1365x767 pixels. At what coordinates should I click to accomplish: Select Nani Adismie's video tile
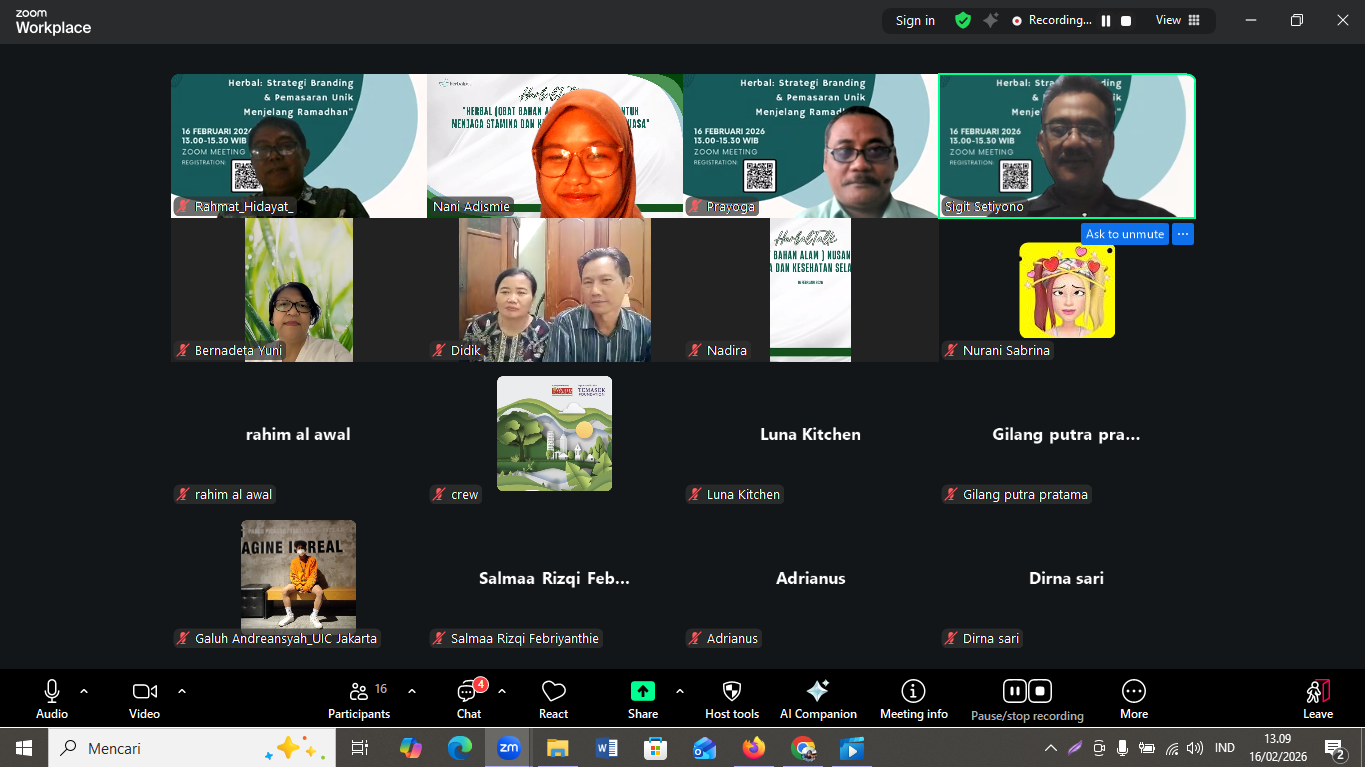click(555, 145)
